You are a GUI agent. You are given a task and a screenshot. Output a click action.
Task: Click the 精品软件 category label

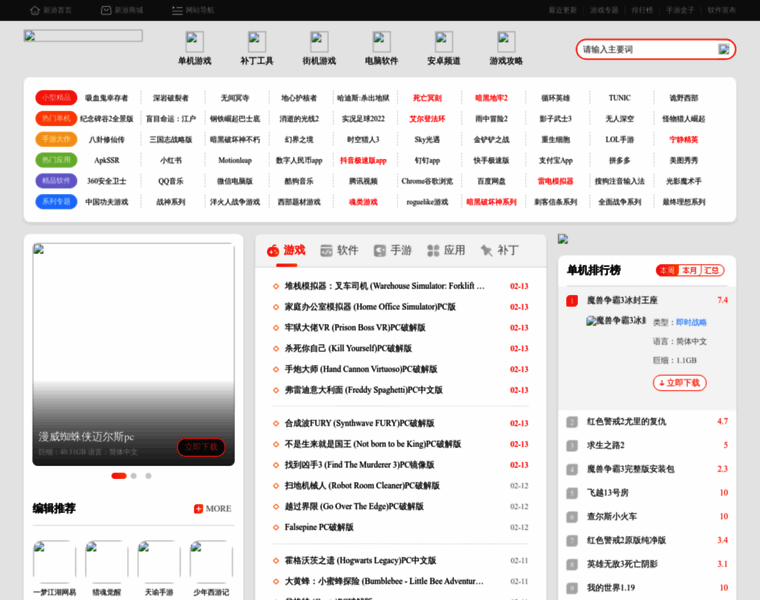pyautogui.click(x=56, y=181)
